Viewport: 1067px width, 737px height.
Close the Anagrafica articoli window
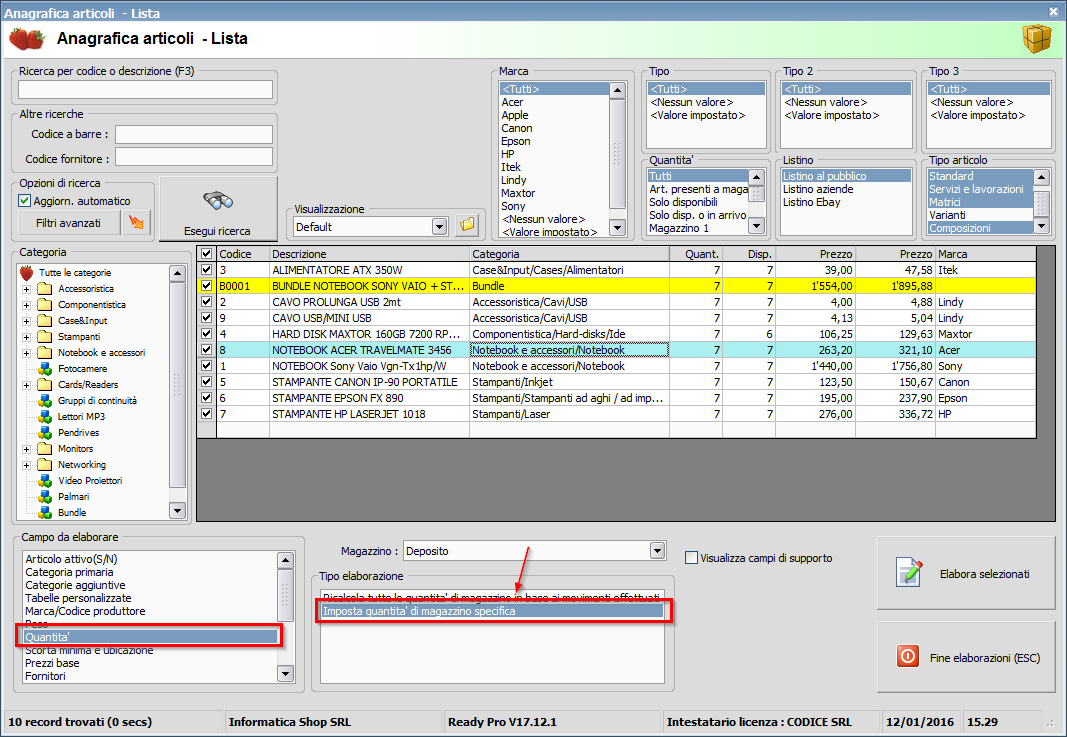point(1053,12)
